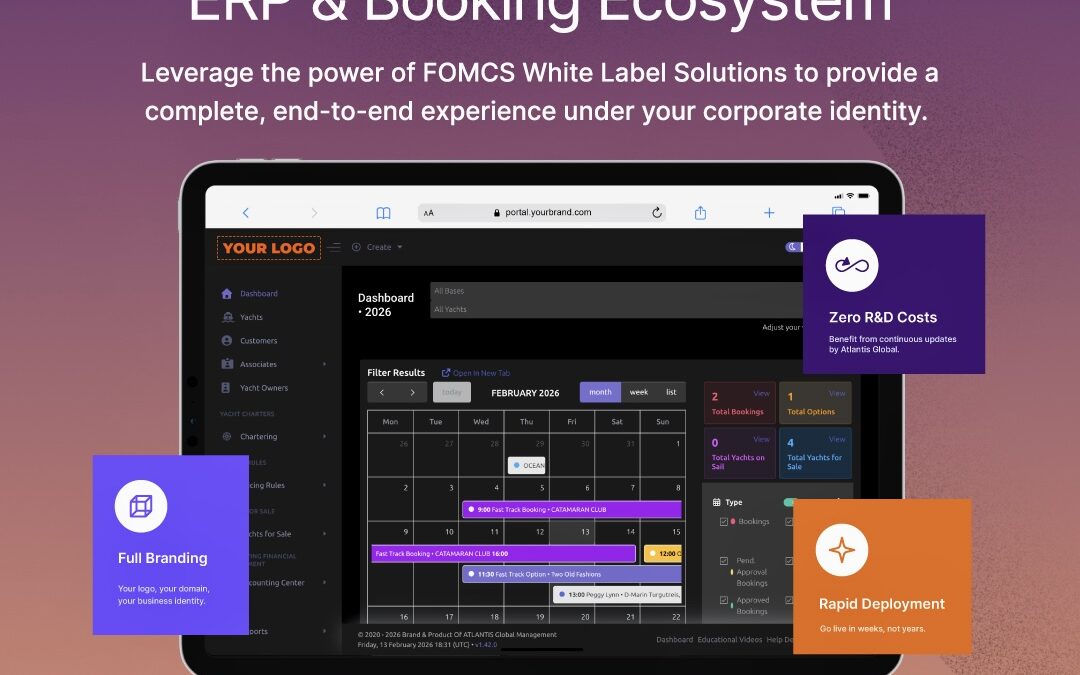Toggle the dark mode moon switch
Screen dimensions: 1080x675
[794, 247]
